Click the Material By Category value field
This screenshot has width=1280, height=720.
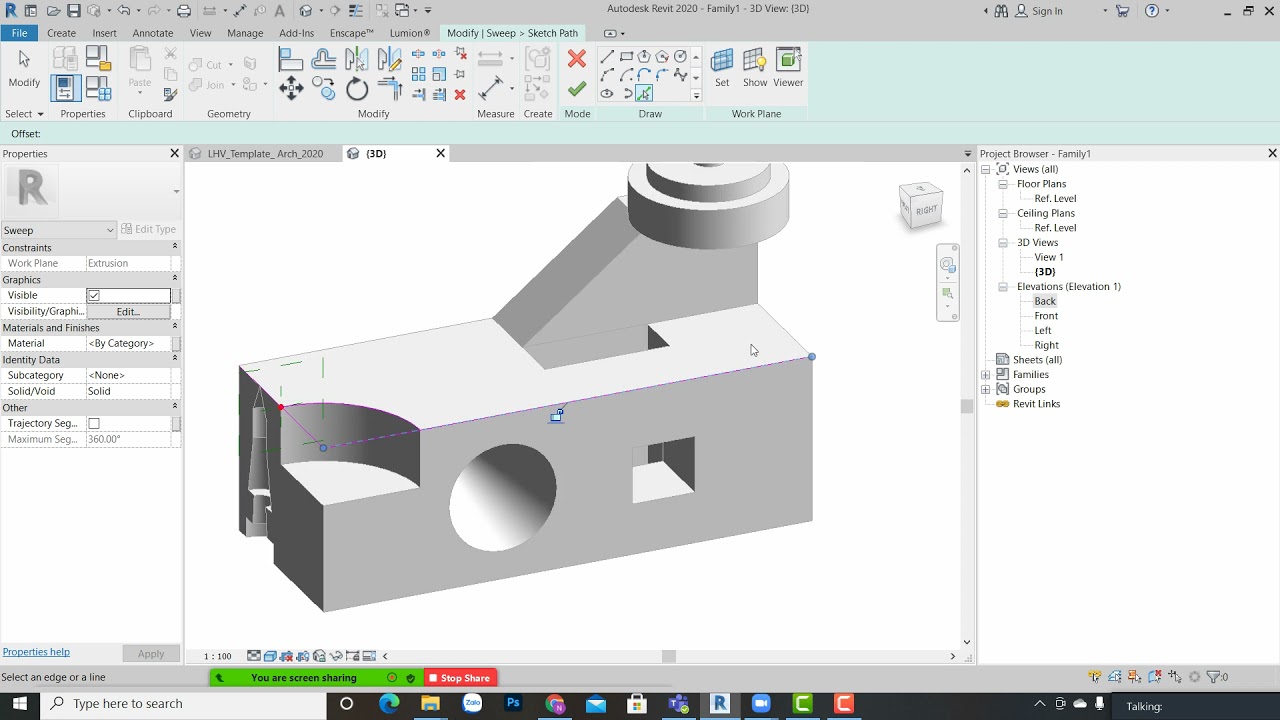[128, 344]
